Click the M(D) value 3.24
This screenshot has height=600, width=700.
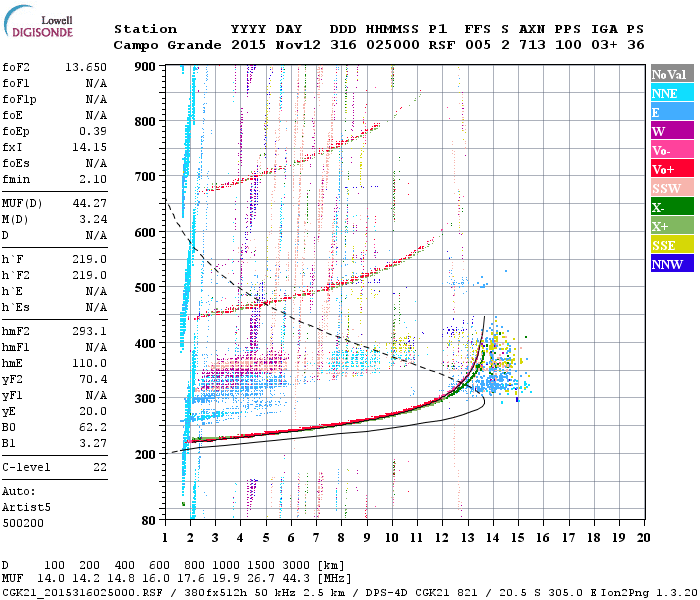pos(93,220)
